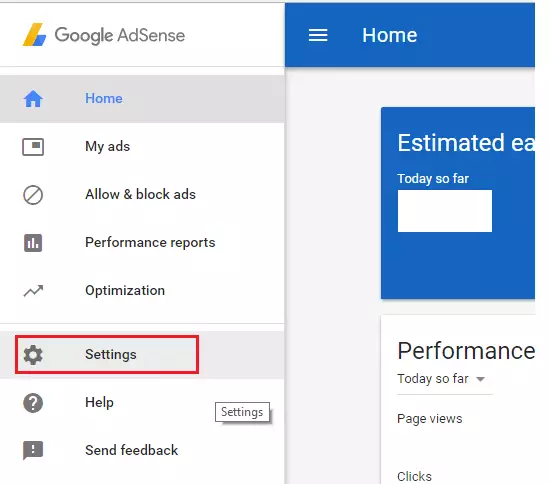This screenshot has width=549, height=484.
Task: Expand the Today so far dropdown arrow
Action: pyautogui.click(x=480, y=379)
